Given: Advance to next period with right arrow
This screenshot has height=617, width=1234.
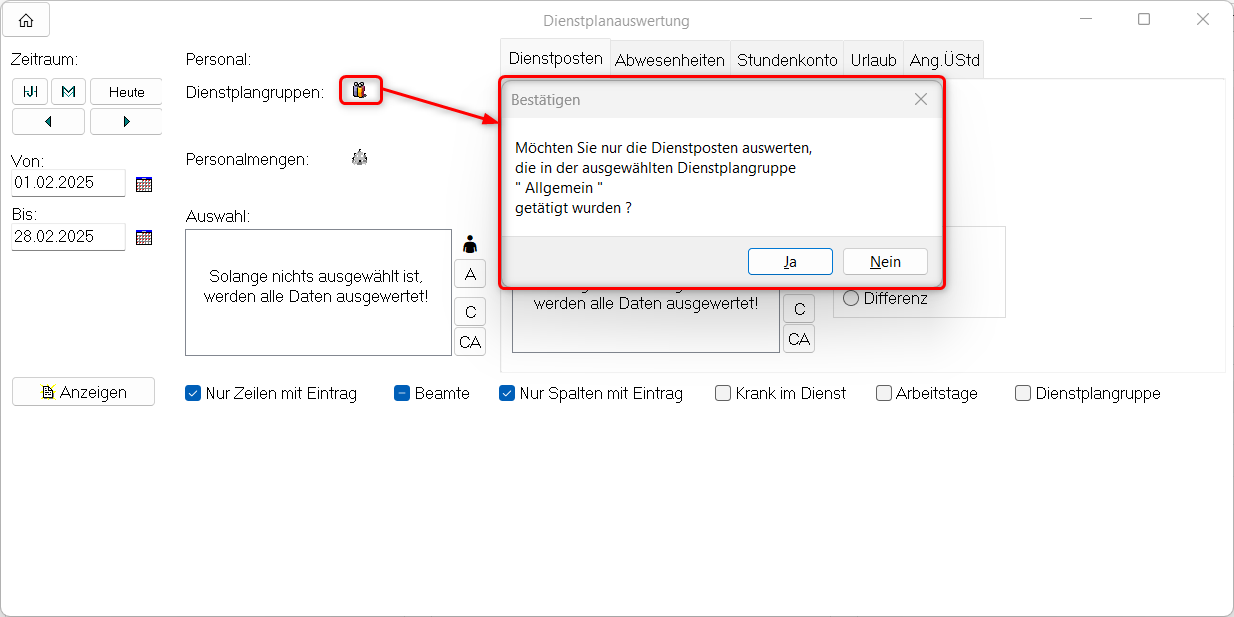Looking at the screenshot, I should pyautogui.click(x=126, y=122).
